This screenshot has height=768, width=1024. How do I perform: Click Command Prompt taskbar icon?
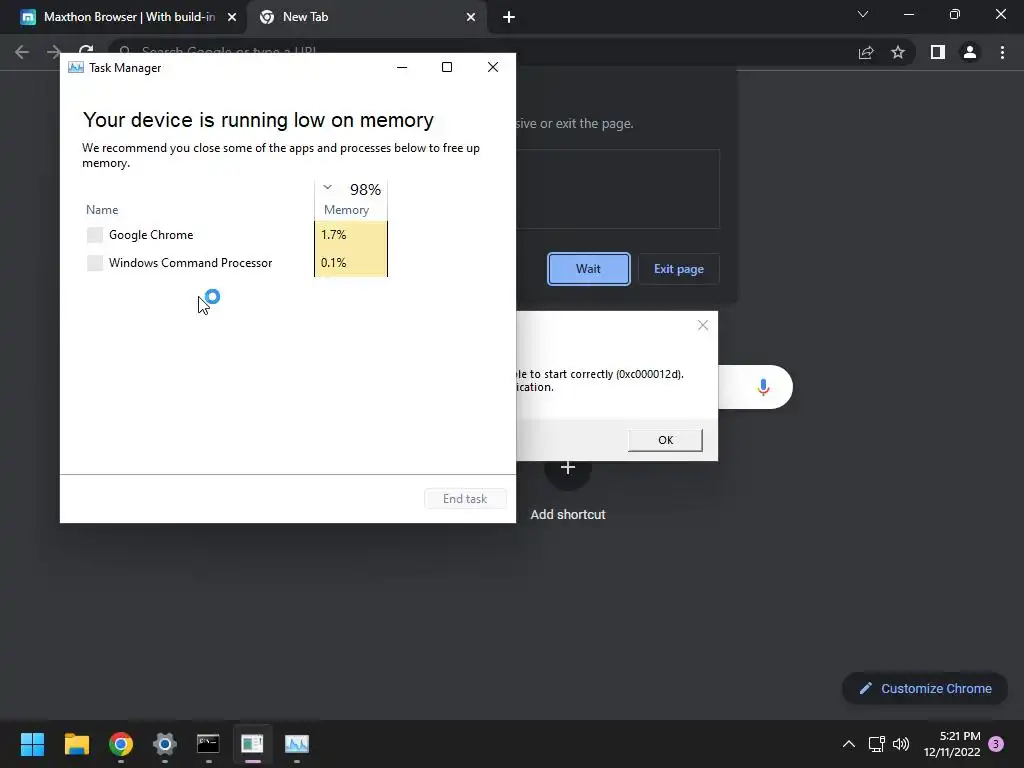point(208,744)
